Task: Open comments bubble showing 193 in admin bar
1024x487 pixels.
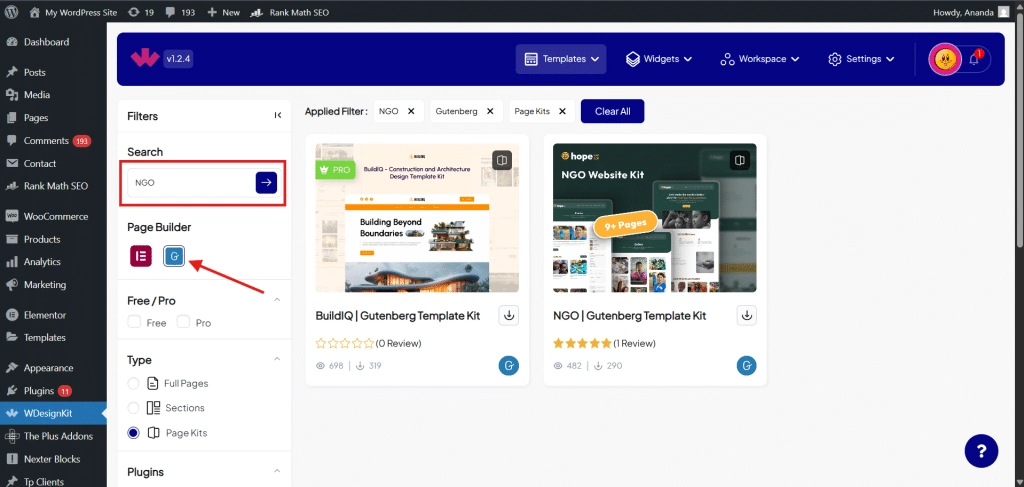Action: [x=180, y=12]
